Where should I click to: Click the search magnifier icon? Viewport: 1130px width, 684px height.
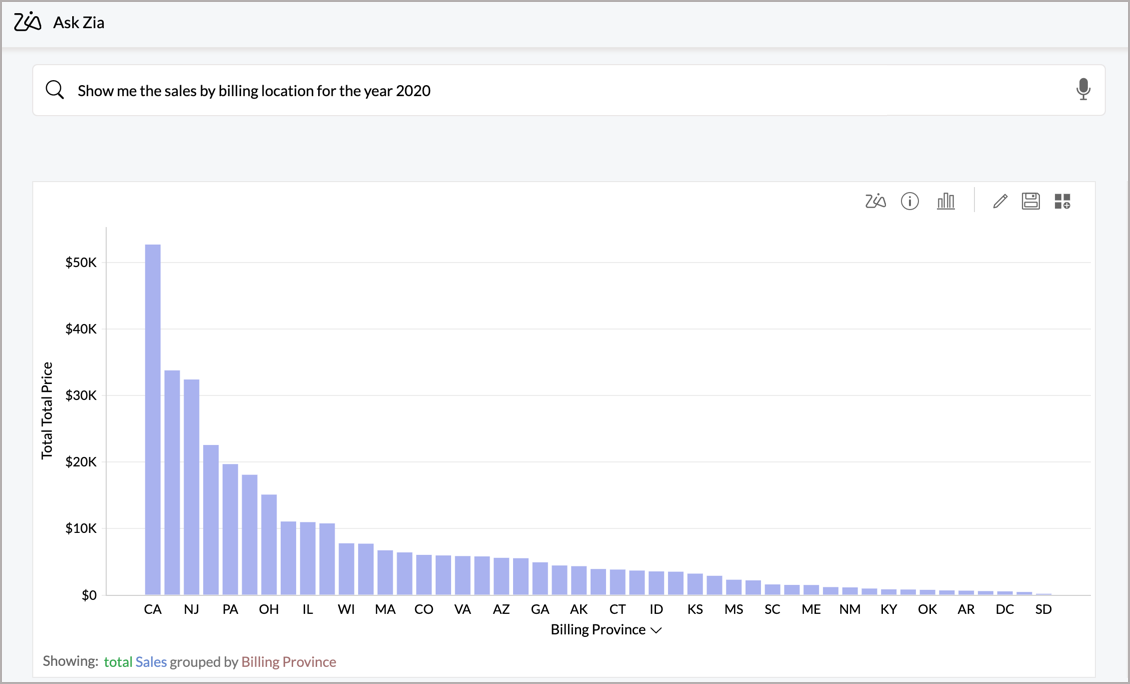point(55,91)
